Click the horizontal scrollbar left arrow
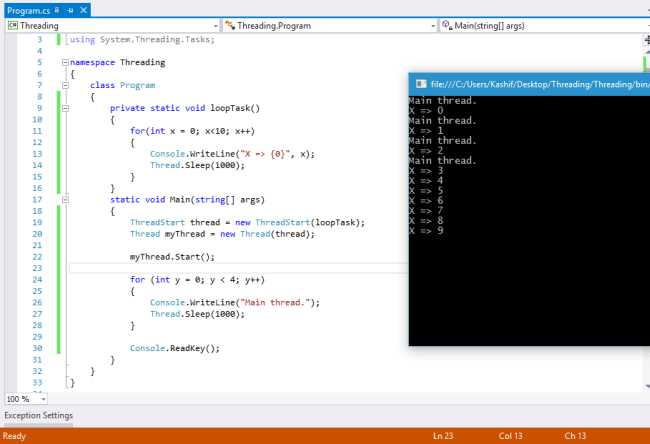Screen dimensions: 650x444 (53, 398)
